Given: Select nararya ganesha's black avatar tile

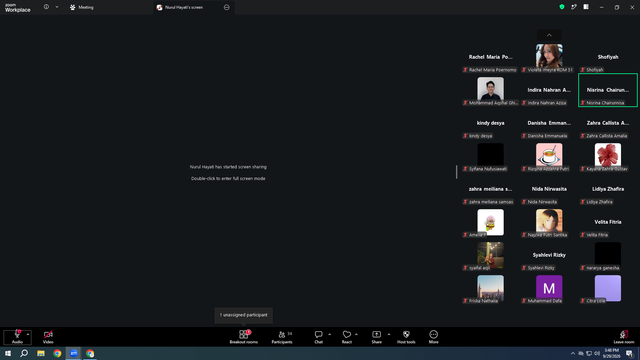Looking at the screenshot, I should 608,256.
